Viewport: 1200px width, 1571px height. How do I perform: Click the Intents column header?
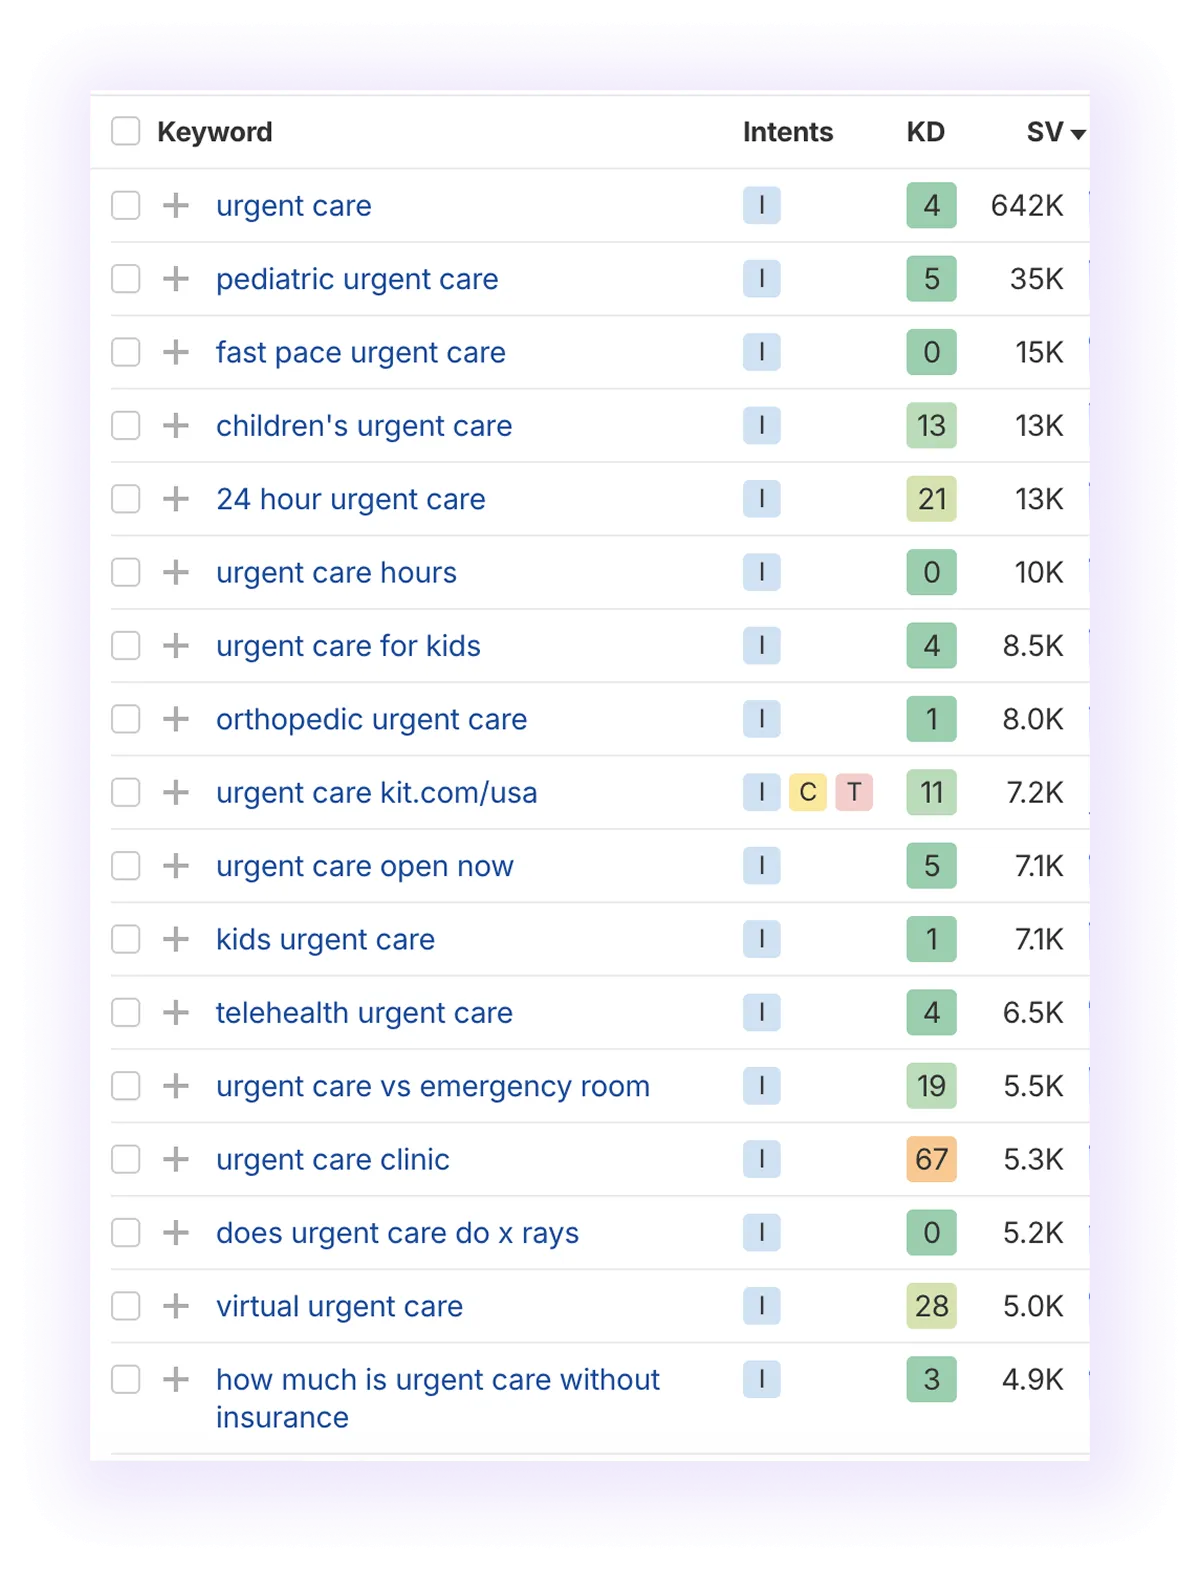(x=787, y=131)
